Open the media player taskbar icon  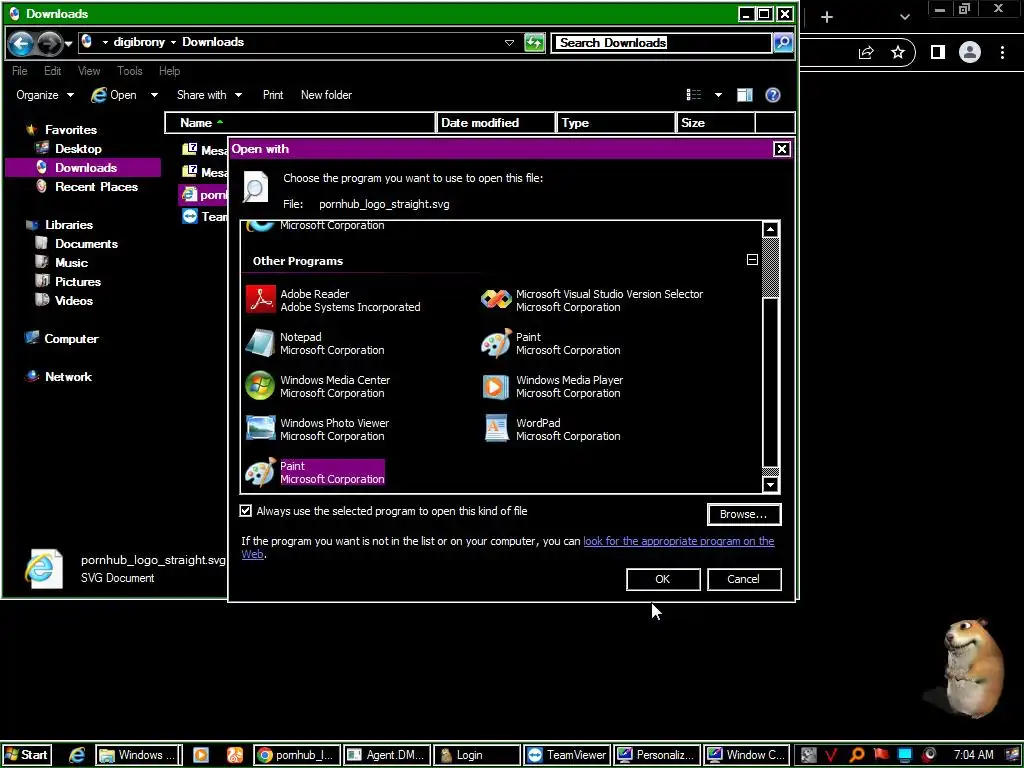200,755
